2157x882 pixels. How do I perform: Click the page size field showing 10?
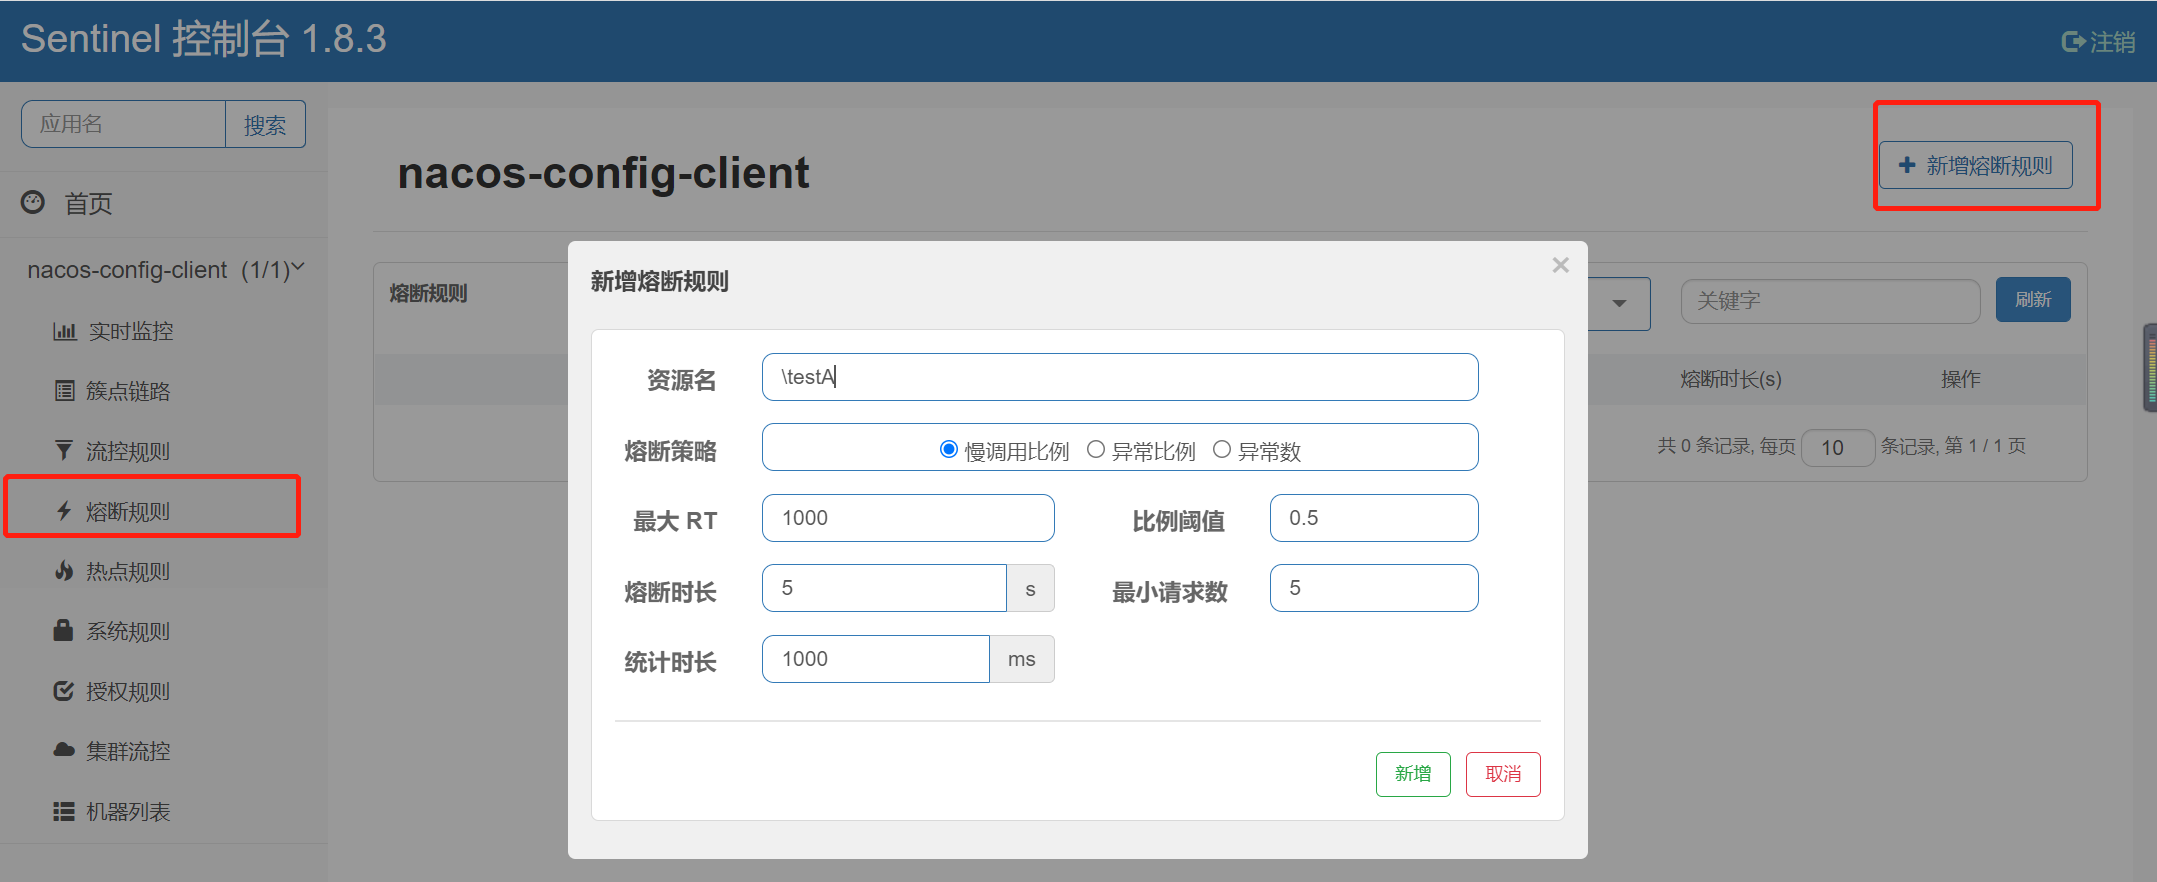pyautogui.click(x=1838, y=447)
